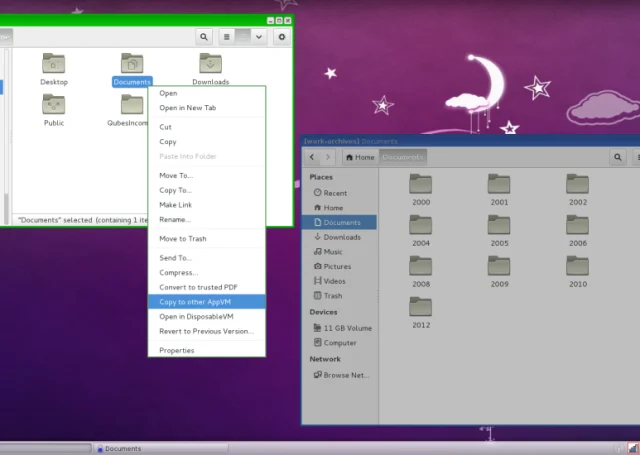Click Convert to trusted PDF
This screenshot has width=640, height=455.
(206, 287)
